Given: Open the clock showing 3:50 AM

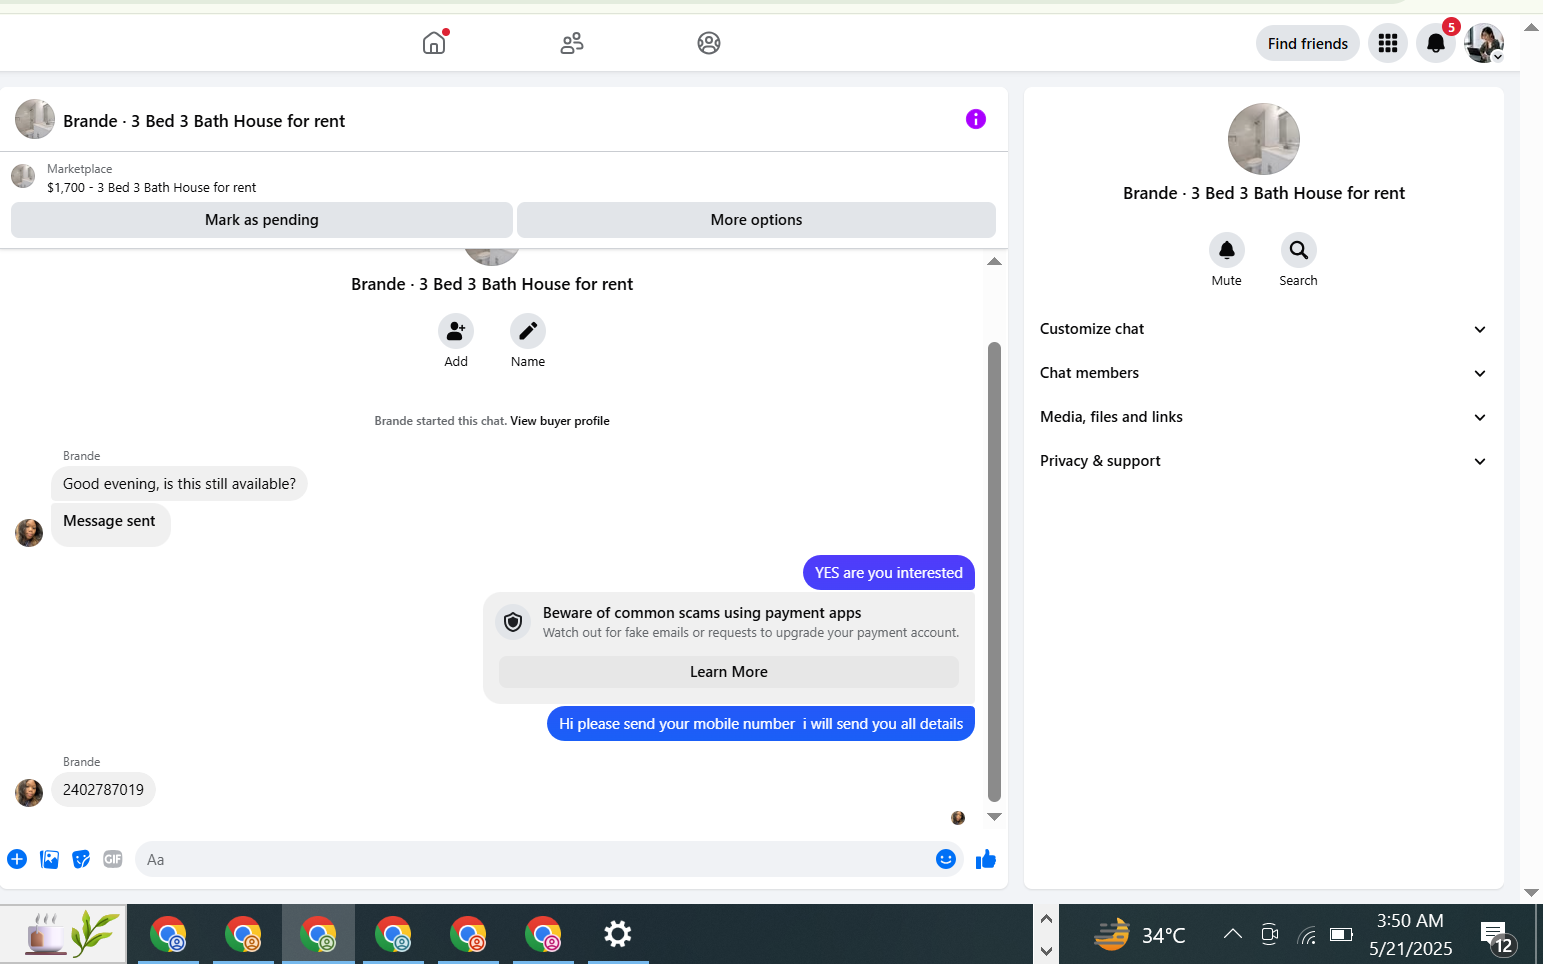Looking at the screenshot, I should point(1410,934).
